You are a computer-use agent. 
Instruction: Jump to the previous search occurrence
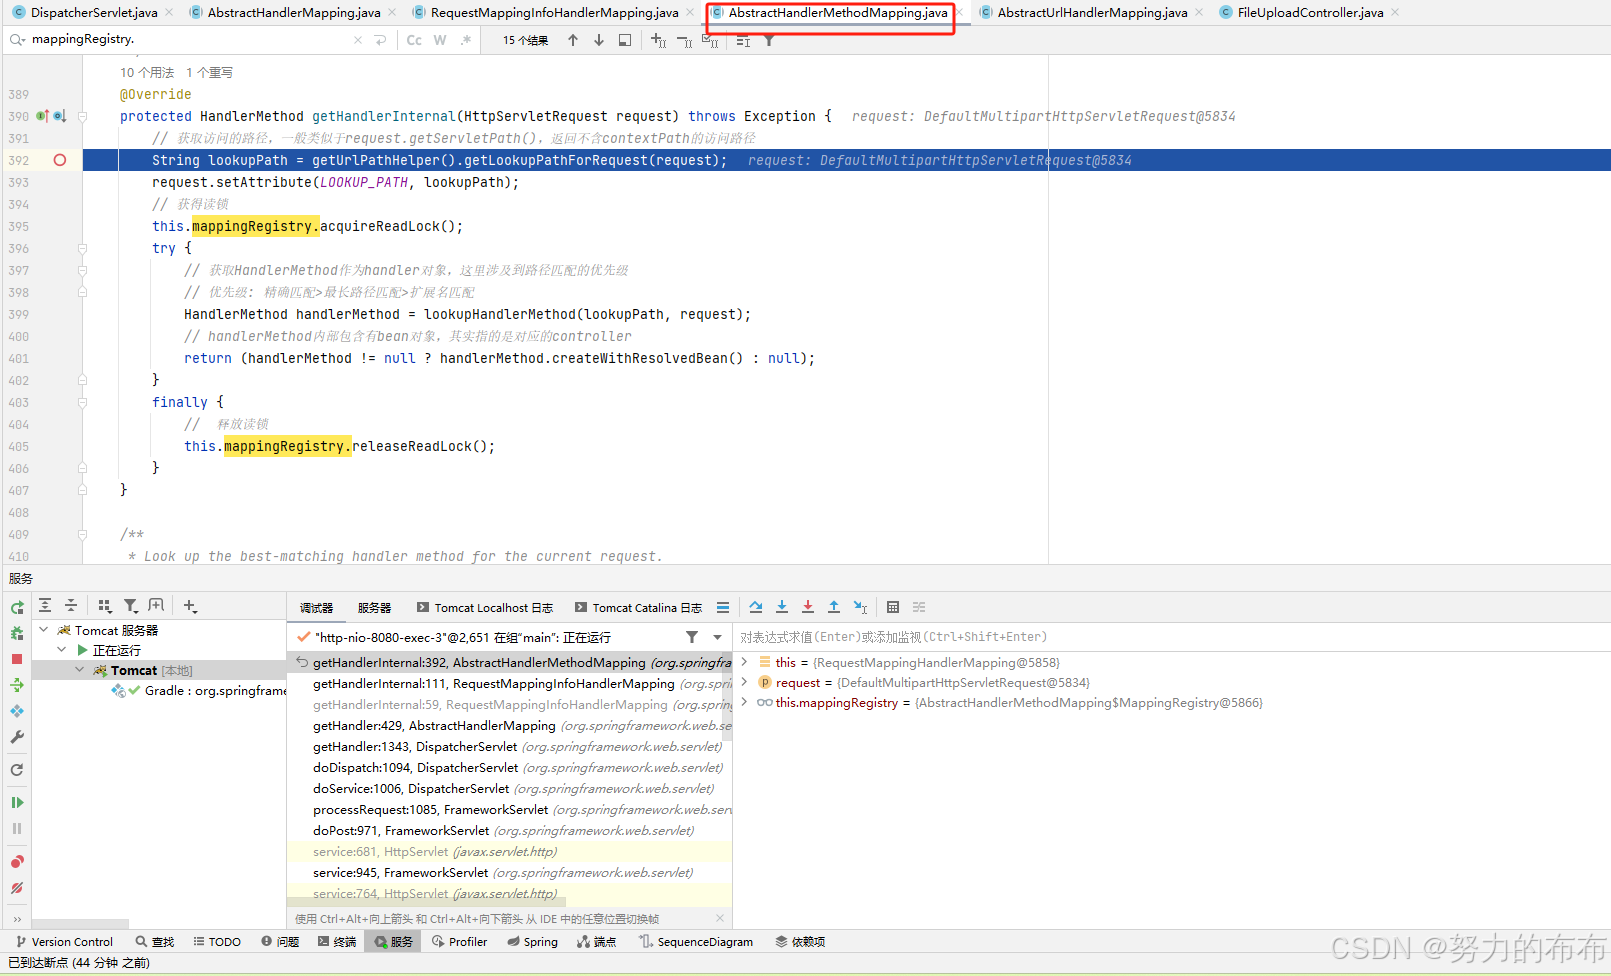tap(573, 40)
